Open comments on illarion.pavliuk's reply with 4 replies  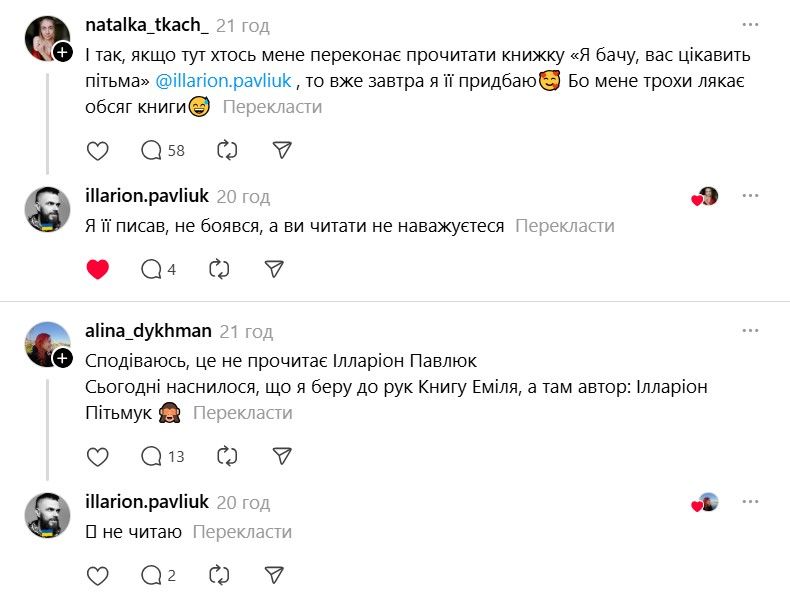pos(158,268)
